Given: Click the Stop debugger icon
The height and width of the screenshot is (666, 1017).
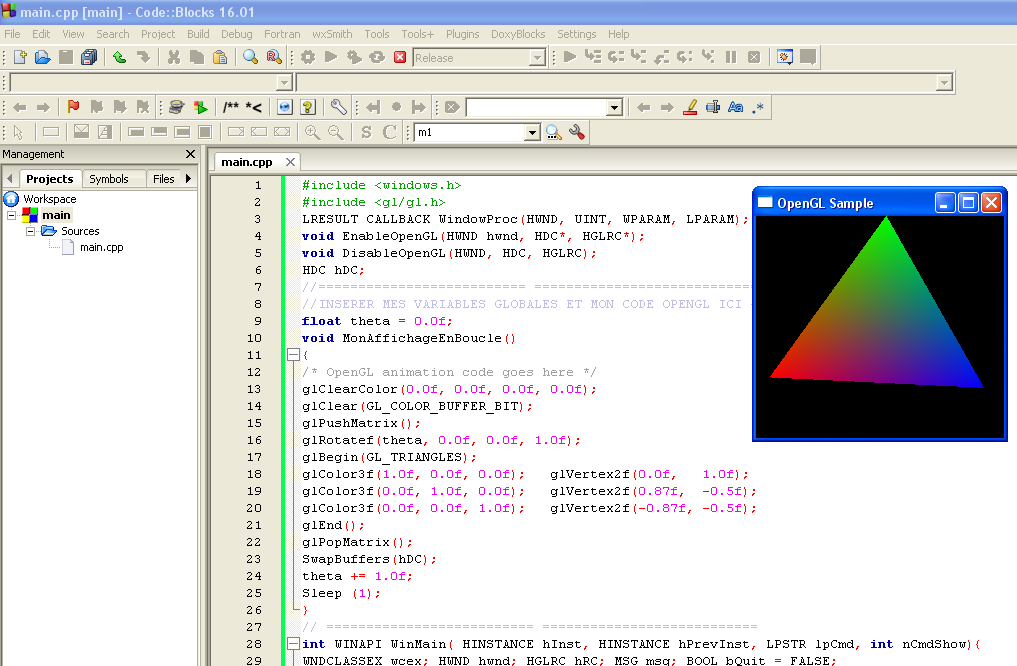Looking at the screenshot, I should (754, 57).
